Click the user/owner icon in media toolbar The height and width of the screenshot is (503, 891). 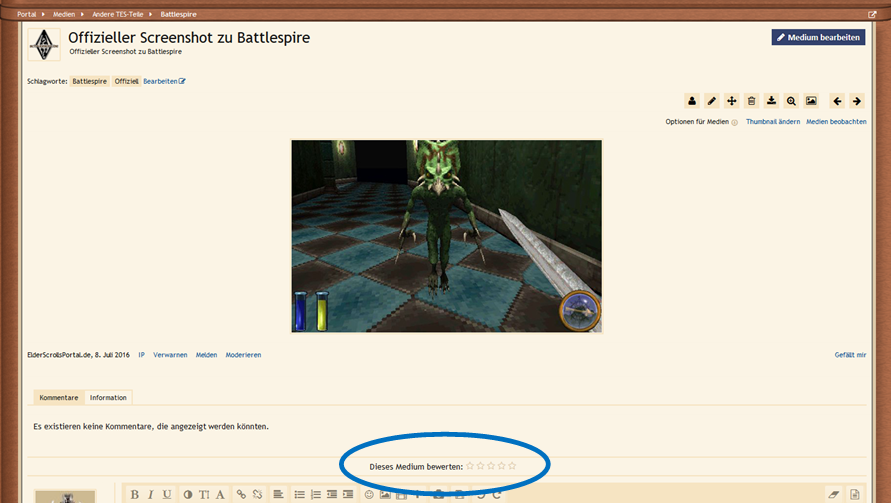tap(692, 101)
